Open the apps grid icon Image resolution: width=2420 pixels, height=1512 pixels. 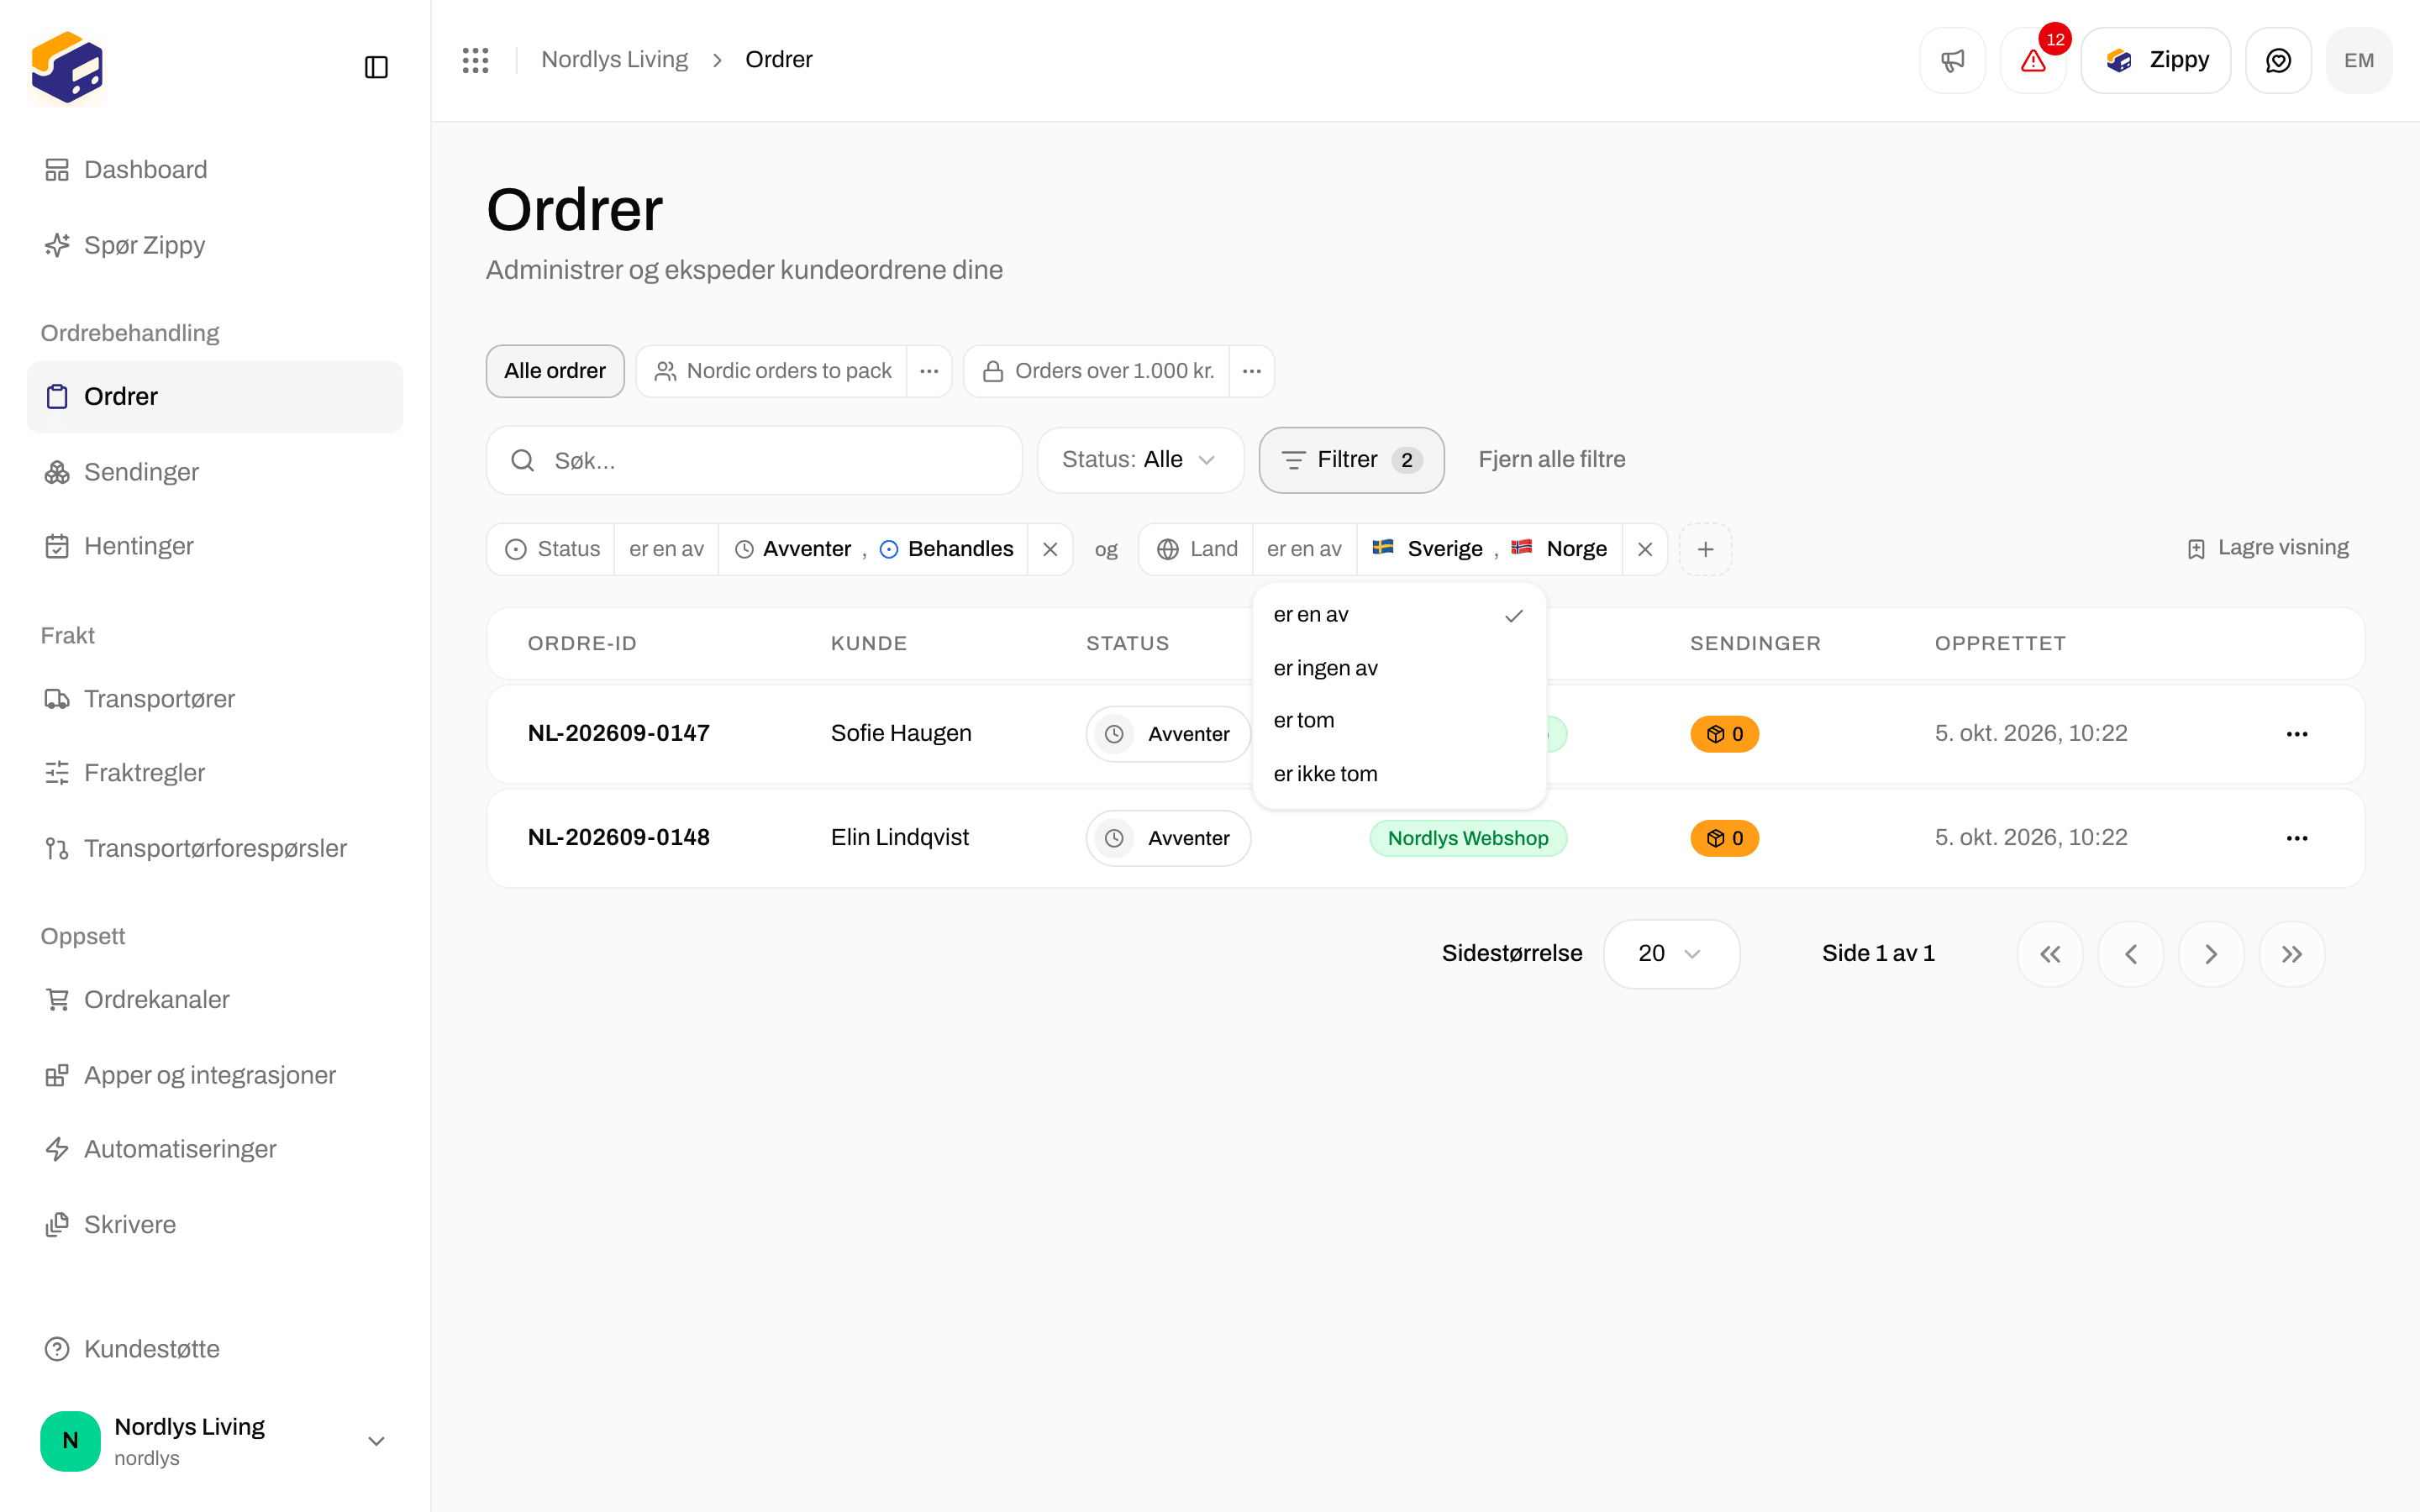[x=475, y=60]
